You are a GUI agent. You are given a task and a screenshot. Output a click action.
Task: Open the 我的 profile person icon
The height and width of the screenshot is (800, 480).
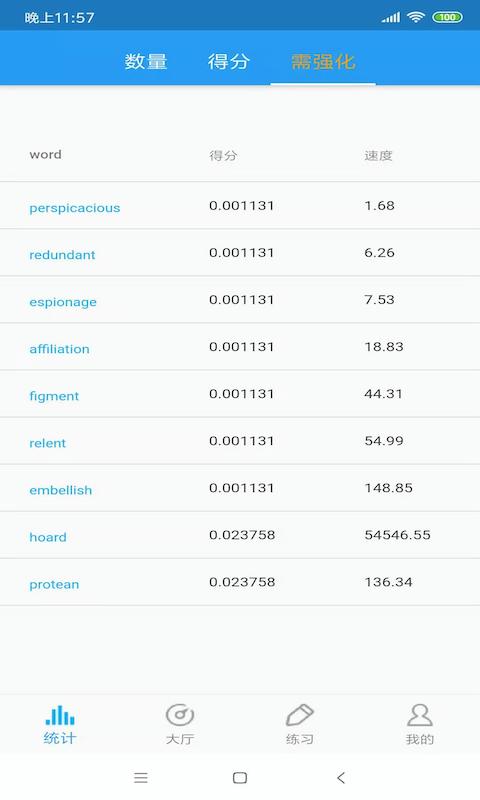pyautogui.click(x=419, y=714)
